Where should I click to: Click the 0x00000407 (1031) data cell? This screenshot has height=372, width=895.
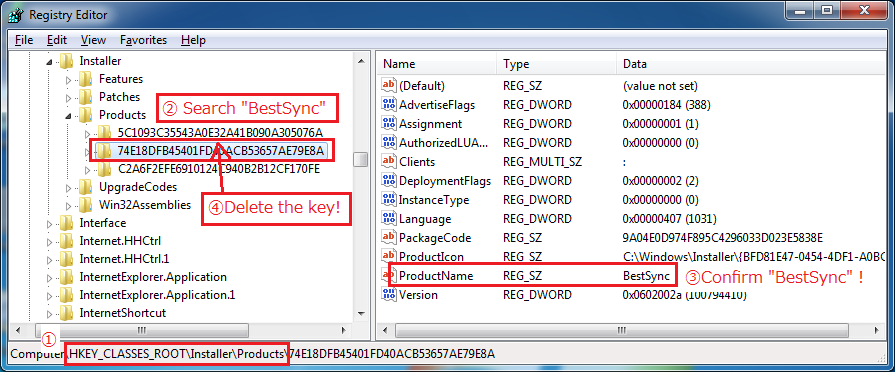click(670, 219)
